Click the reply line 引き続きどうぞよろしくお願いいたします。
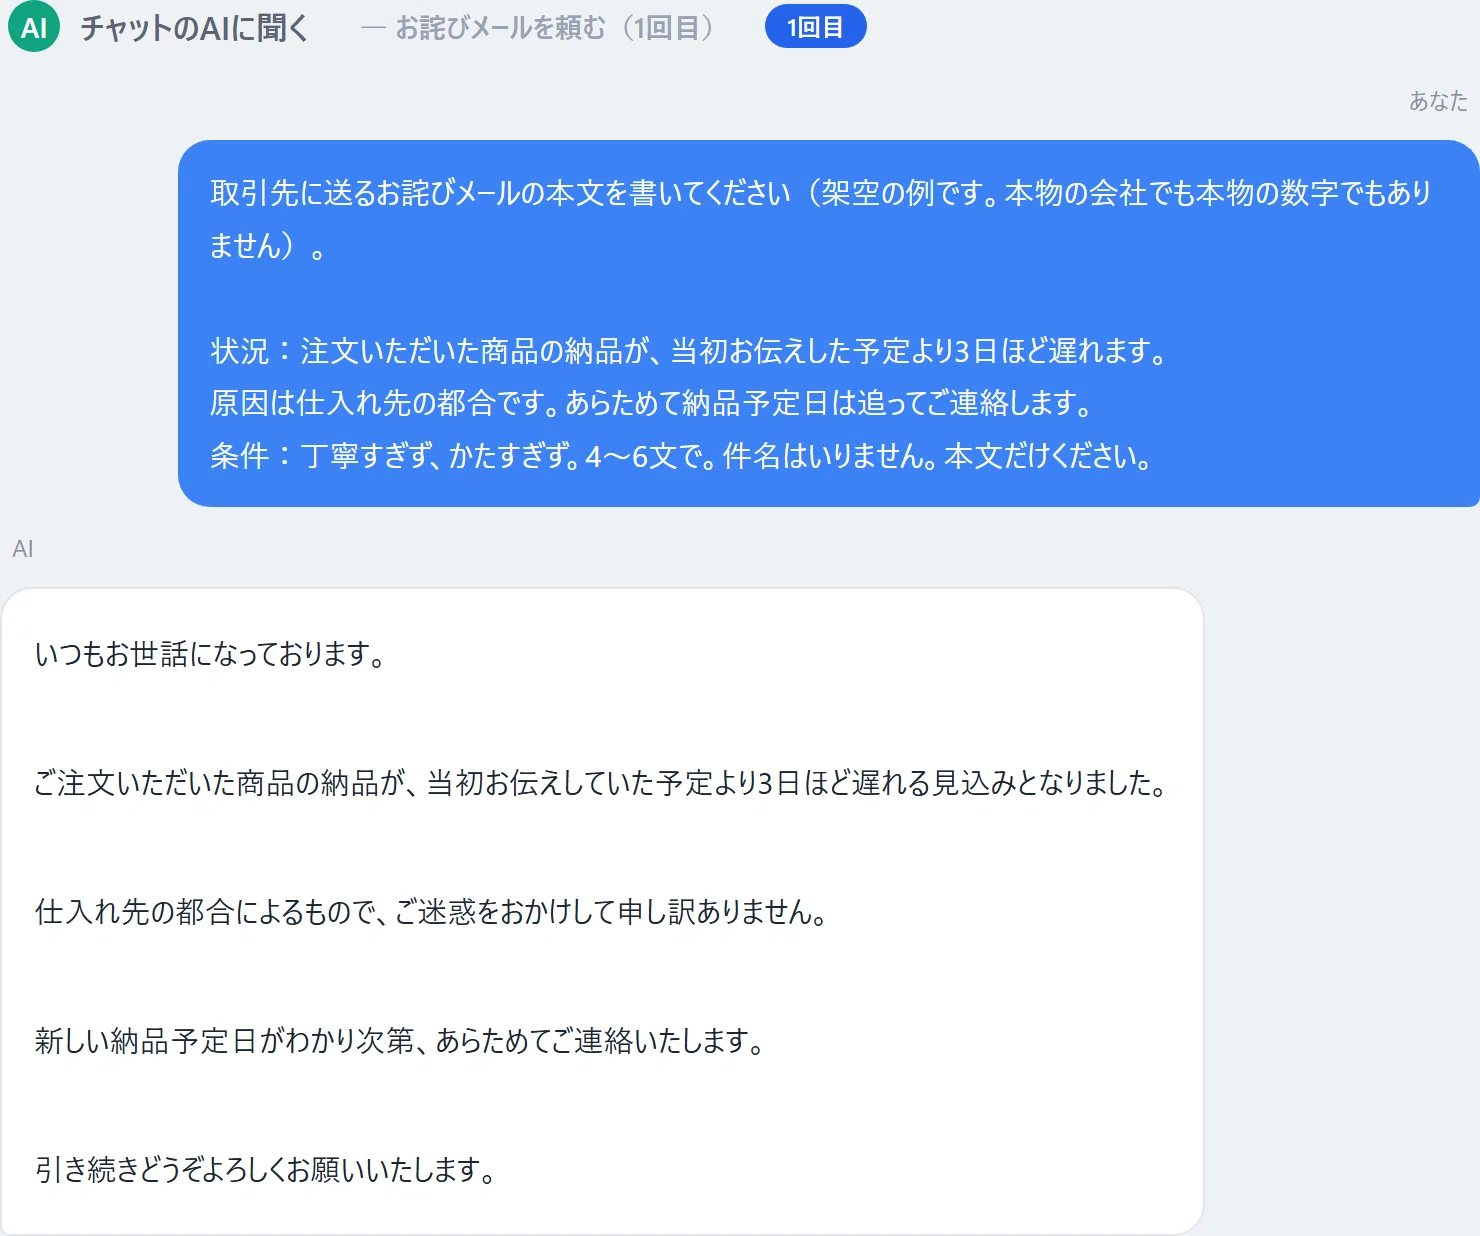1480x1236 pixels. tap(266, 1169)
